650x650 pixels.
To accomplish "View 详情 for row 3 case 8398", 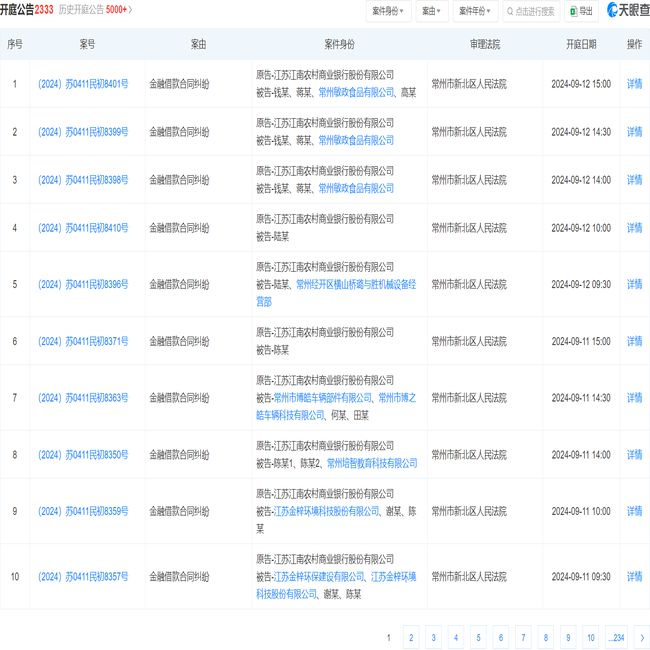I will pos(634,180).
